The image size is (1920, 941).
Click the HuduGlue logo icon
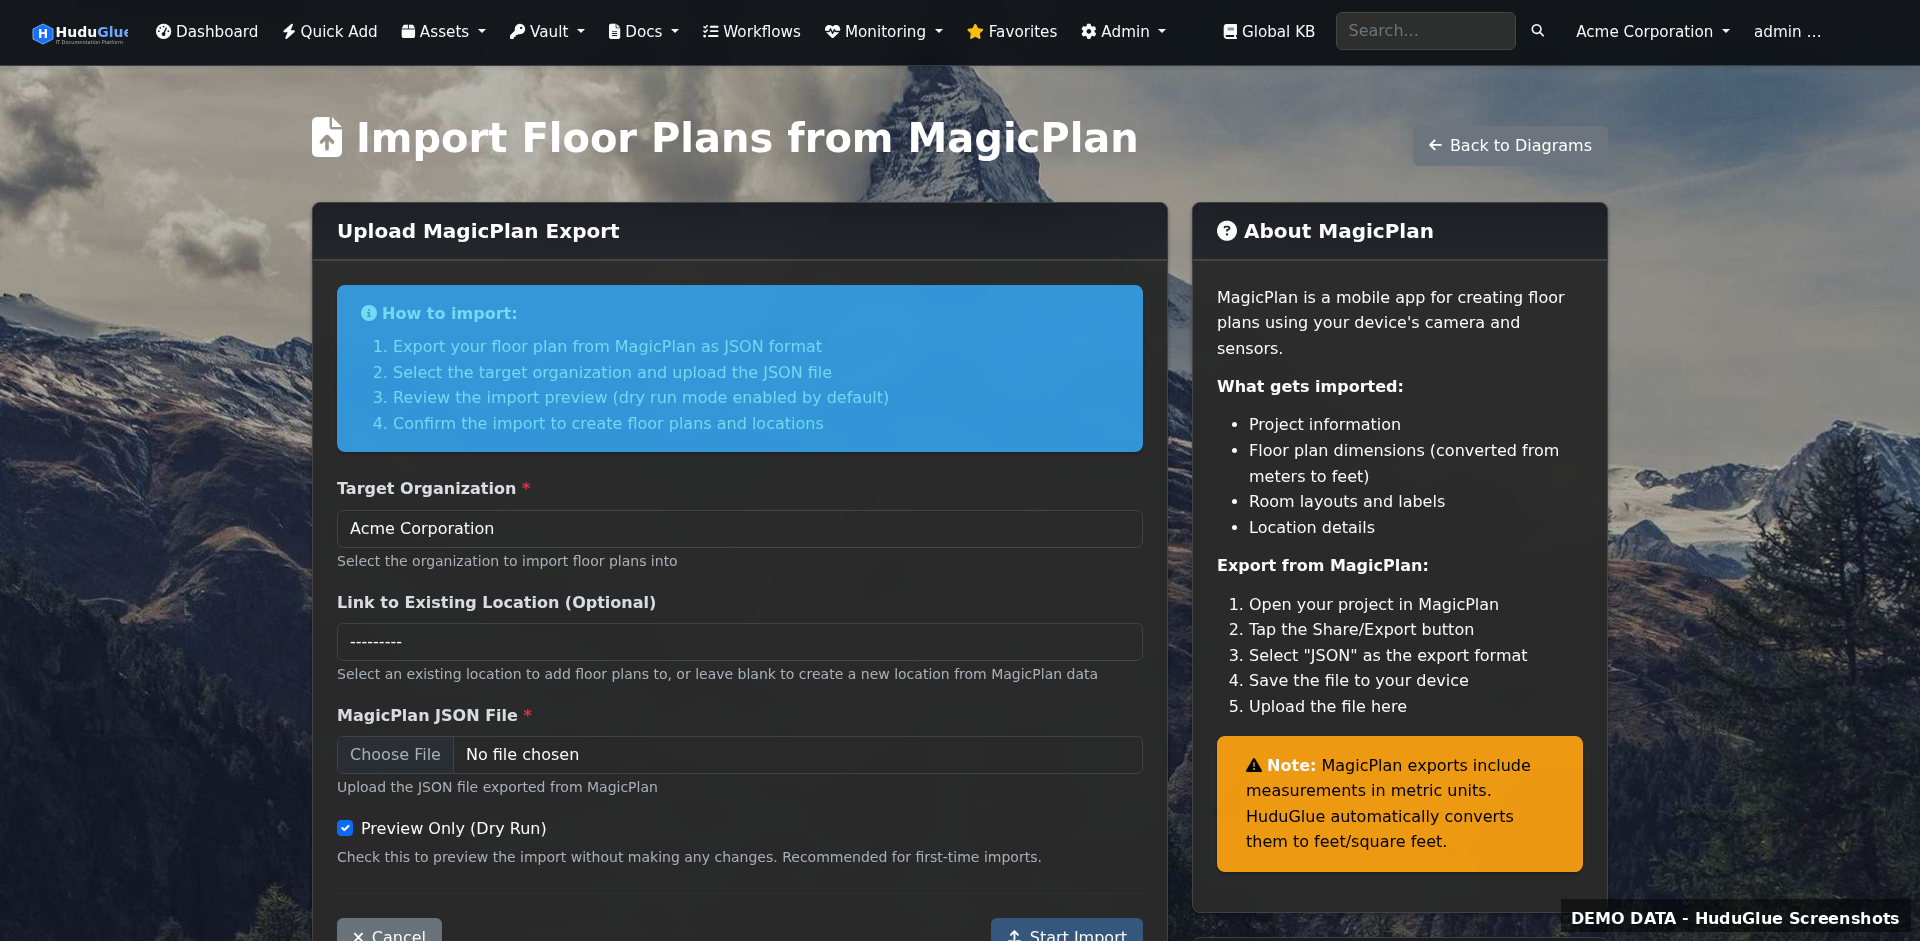click(x=42, y=32)
